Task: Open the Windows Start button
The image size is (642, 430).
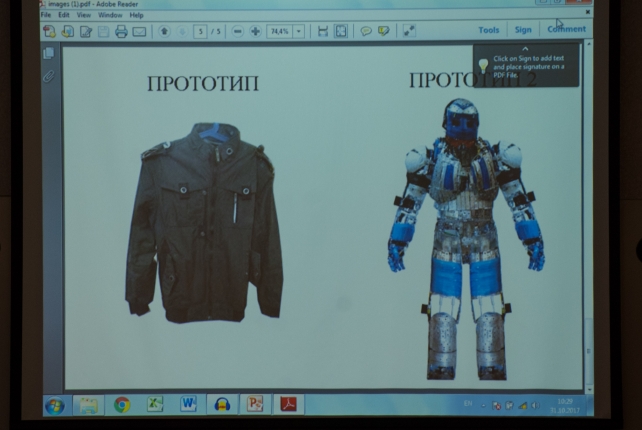Action: (54, 406)
